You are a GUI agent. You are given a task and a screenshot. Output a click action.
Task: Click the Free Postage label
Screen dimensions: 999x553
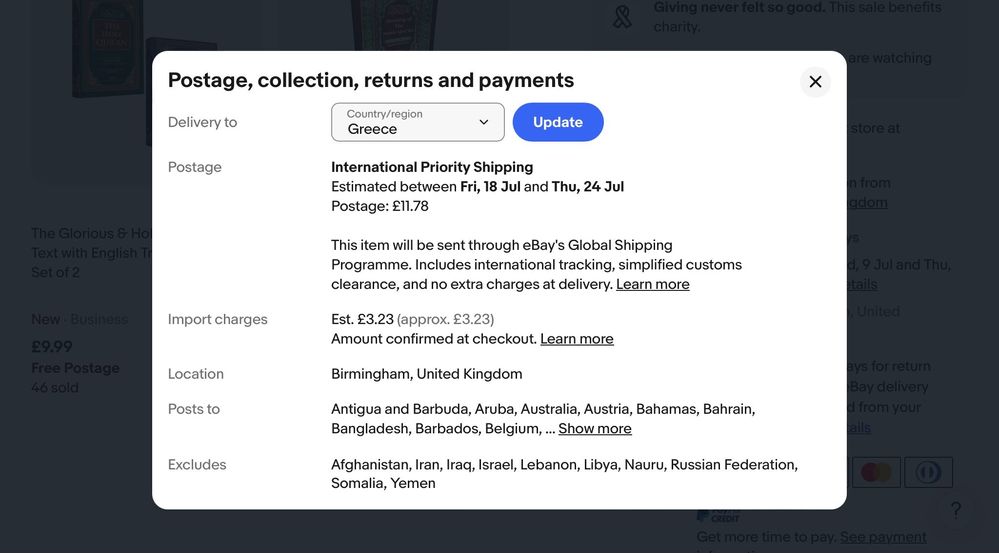pyautogui.click(x=75, y=368)
